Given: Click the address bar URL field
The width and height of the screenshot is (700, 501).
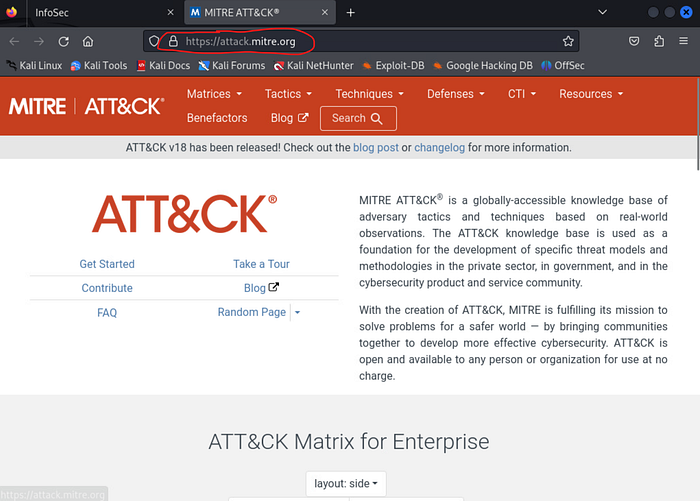Looking at the screenshot, I should pos(361,42).
